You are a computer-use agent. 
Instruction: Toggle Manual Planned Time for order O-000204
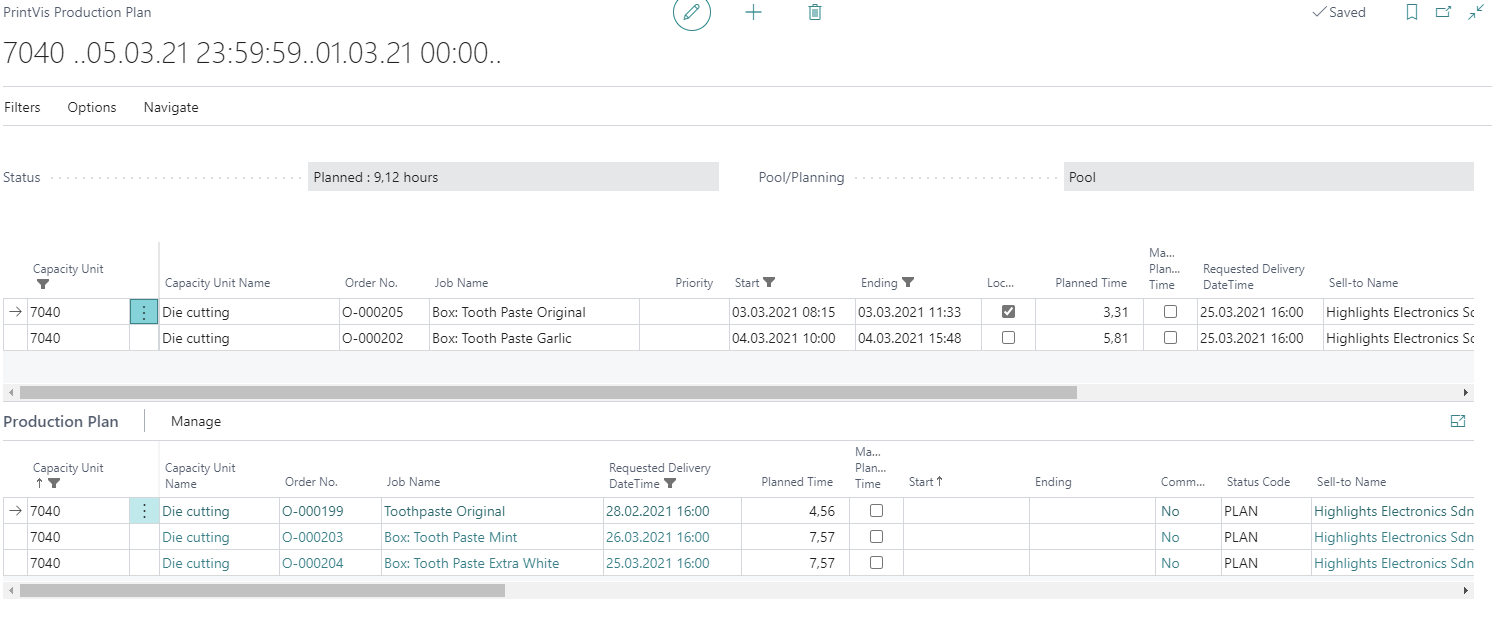click(876, 563)
